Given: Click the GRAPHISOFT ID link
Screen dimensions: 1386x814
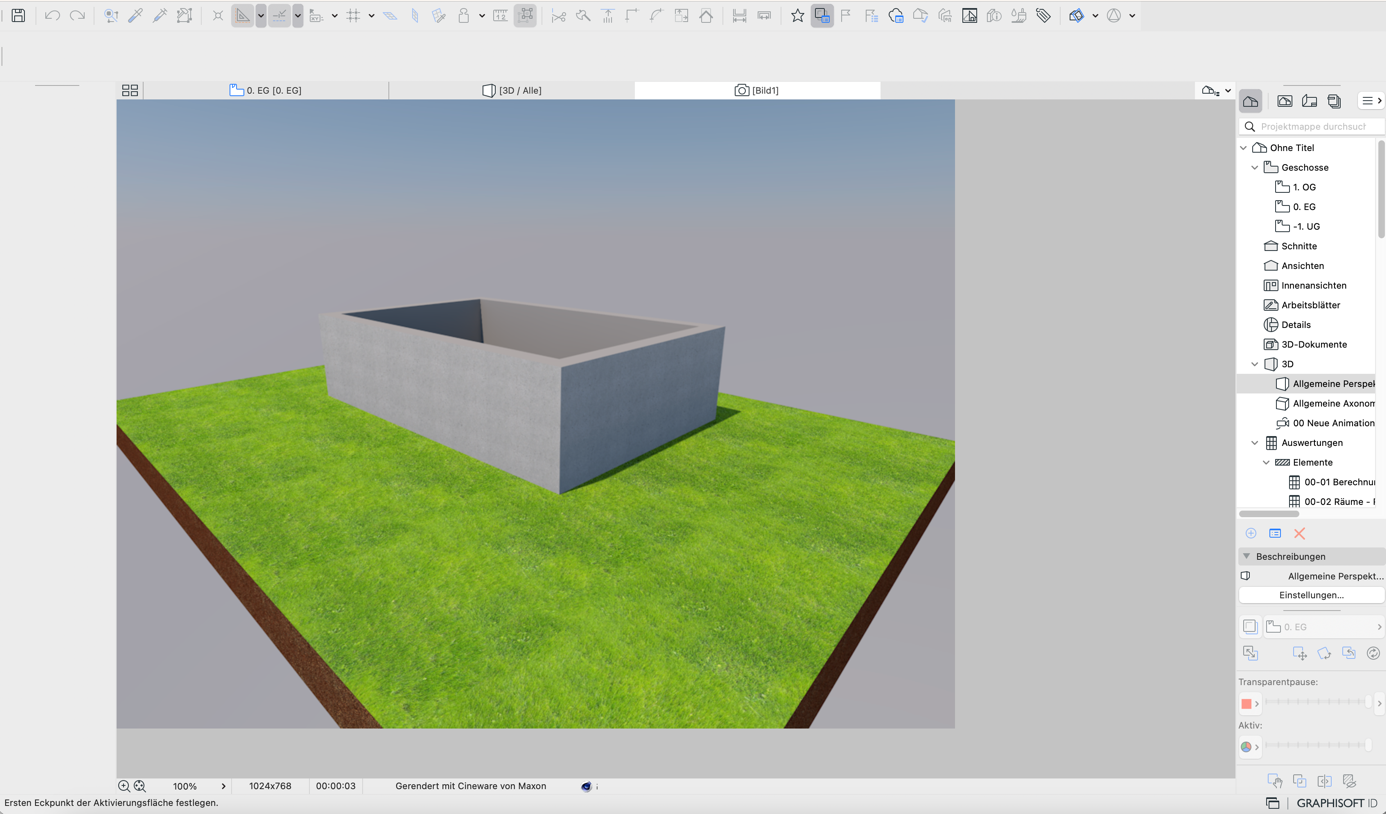Looking at the screenshot, I should point(1337,804).
